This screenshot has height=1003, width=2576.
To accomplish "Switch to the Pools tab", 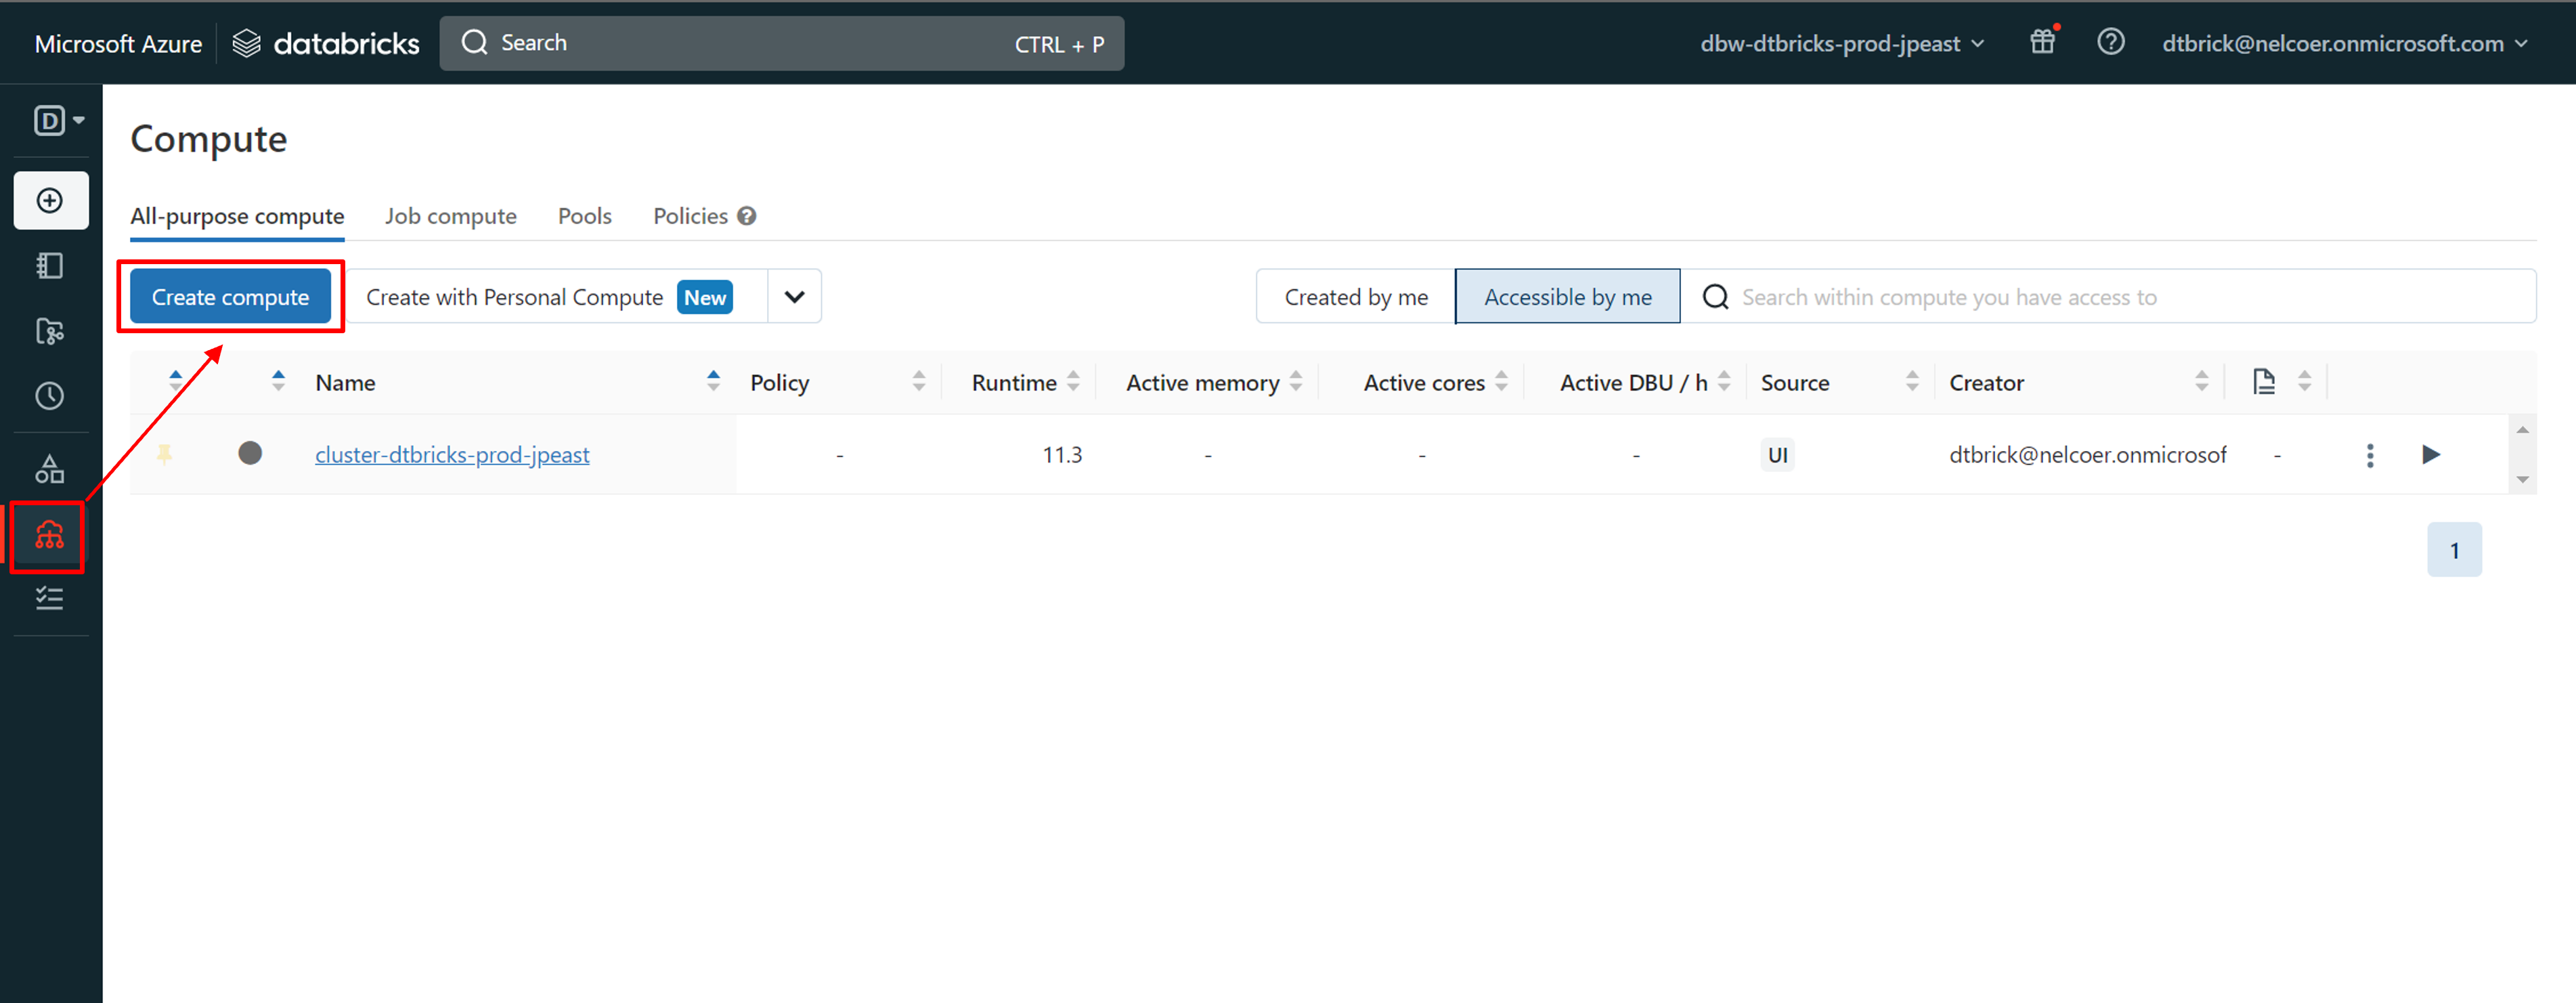I will click(584, 216).
